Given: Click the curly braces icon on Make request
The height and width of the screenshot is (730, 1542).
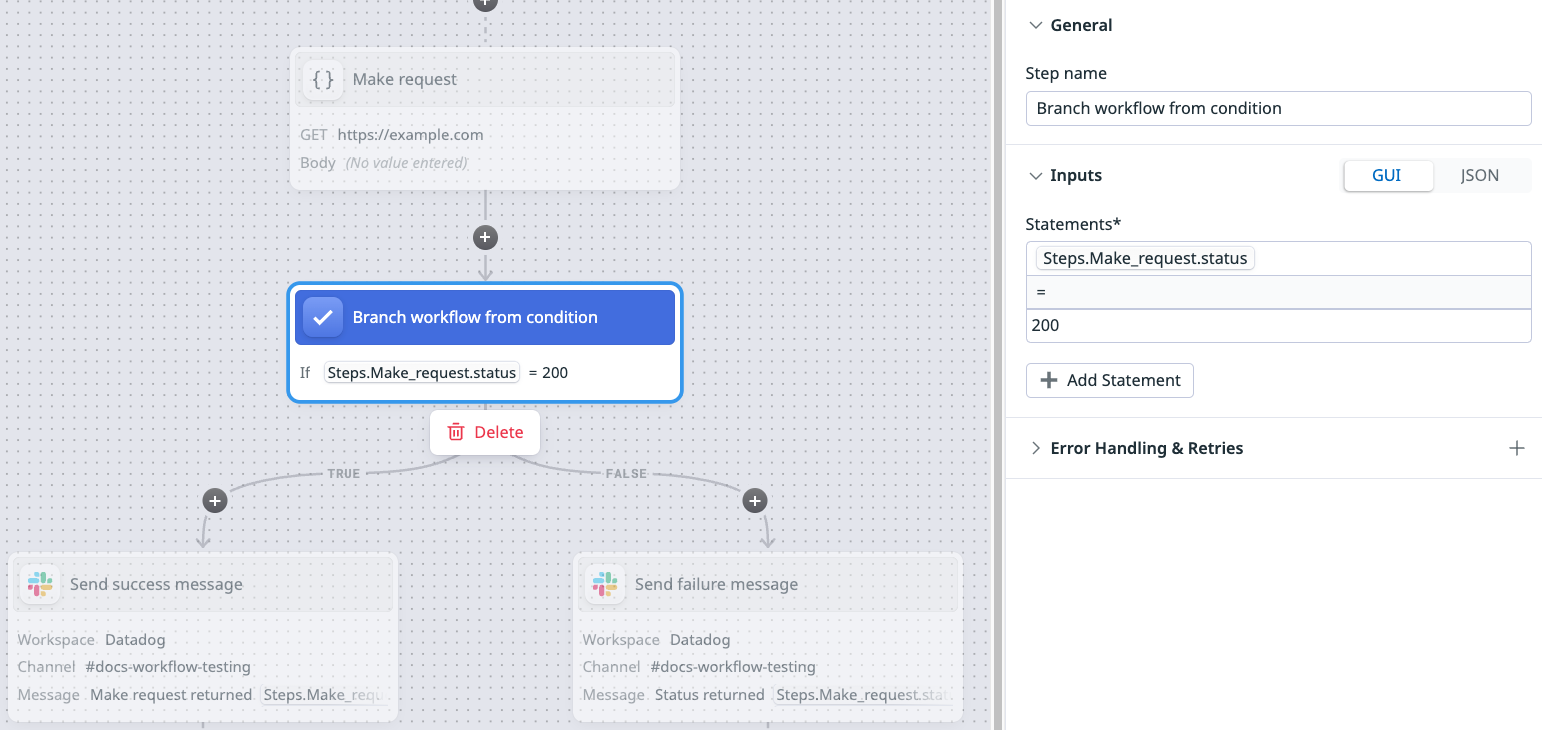Looking at the screenshot, I should (x=323, y=80).
